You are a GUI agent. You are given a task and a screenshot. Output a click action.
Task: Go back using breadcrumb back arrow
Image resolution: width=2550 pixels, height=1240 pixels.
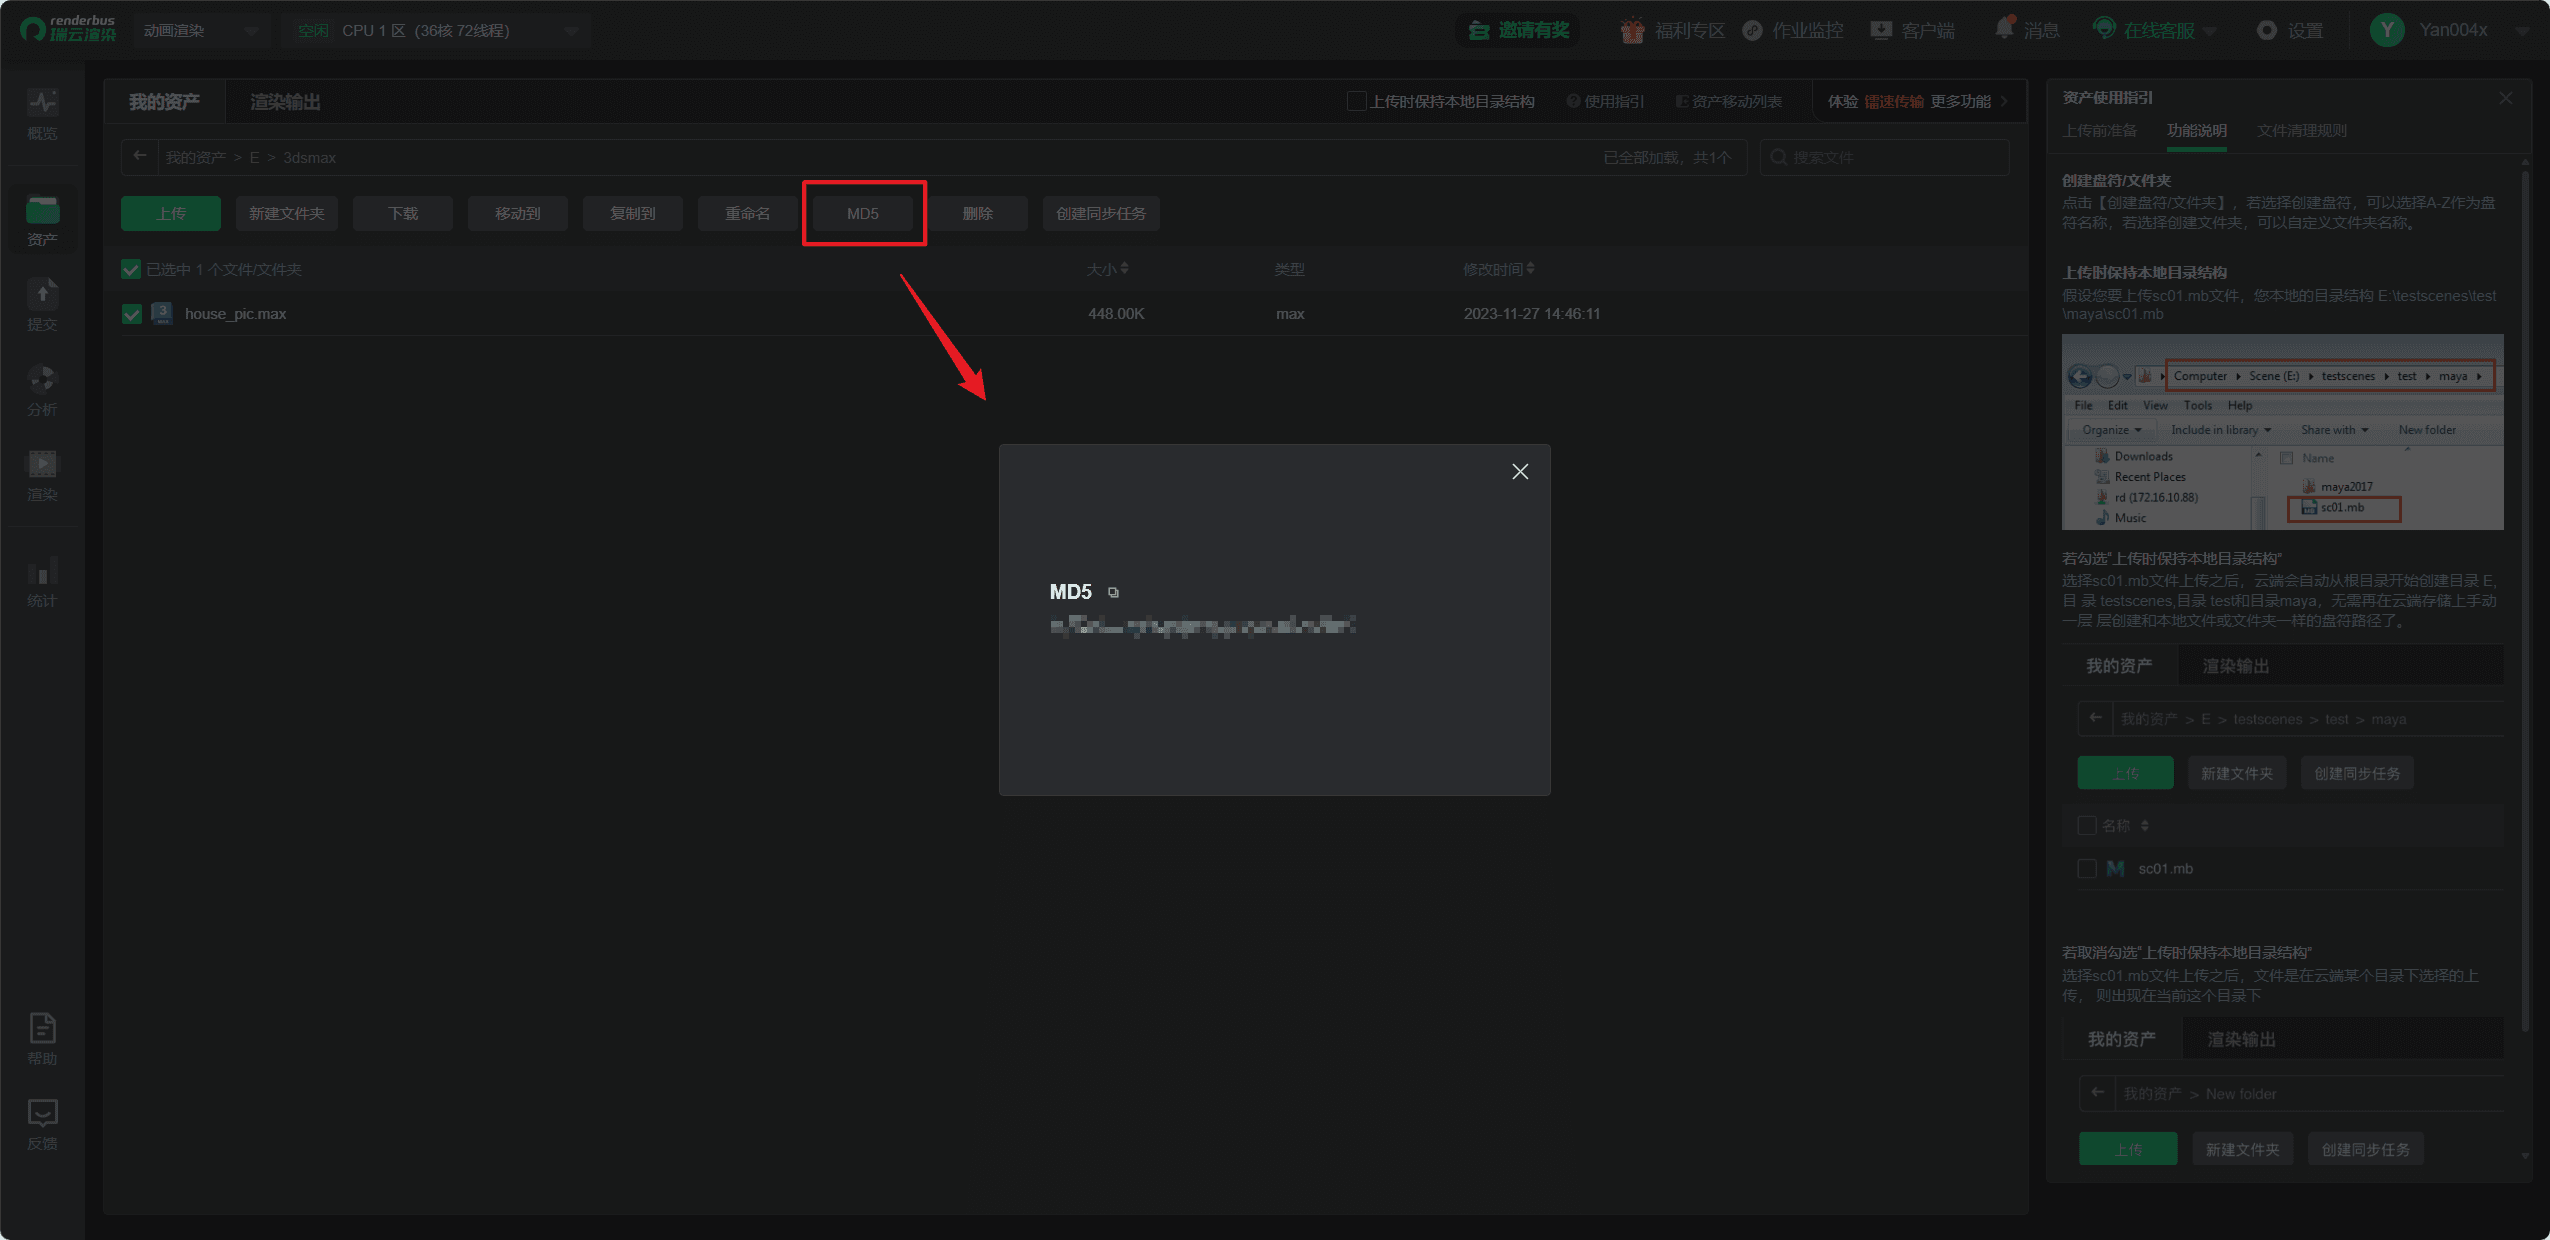pos(140,156)
